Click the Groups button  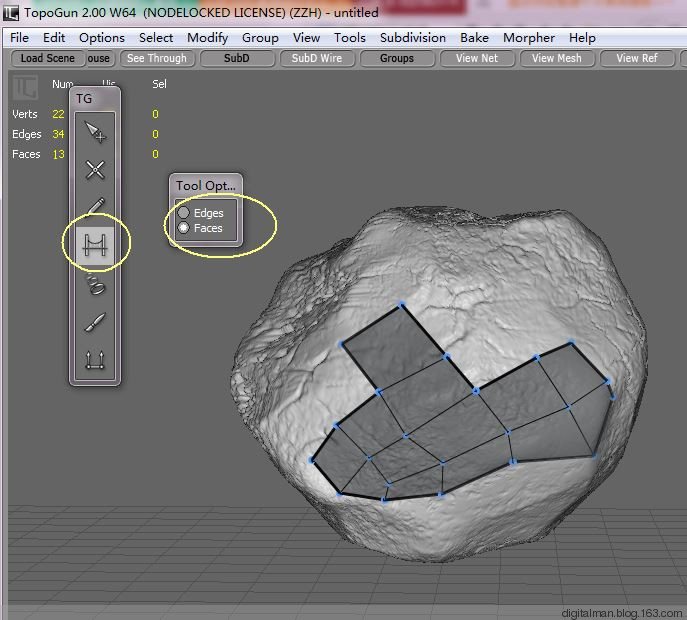pos(396,58)
